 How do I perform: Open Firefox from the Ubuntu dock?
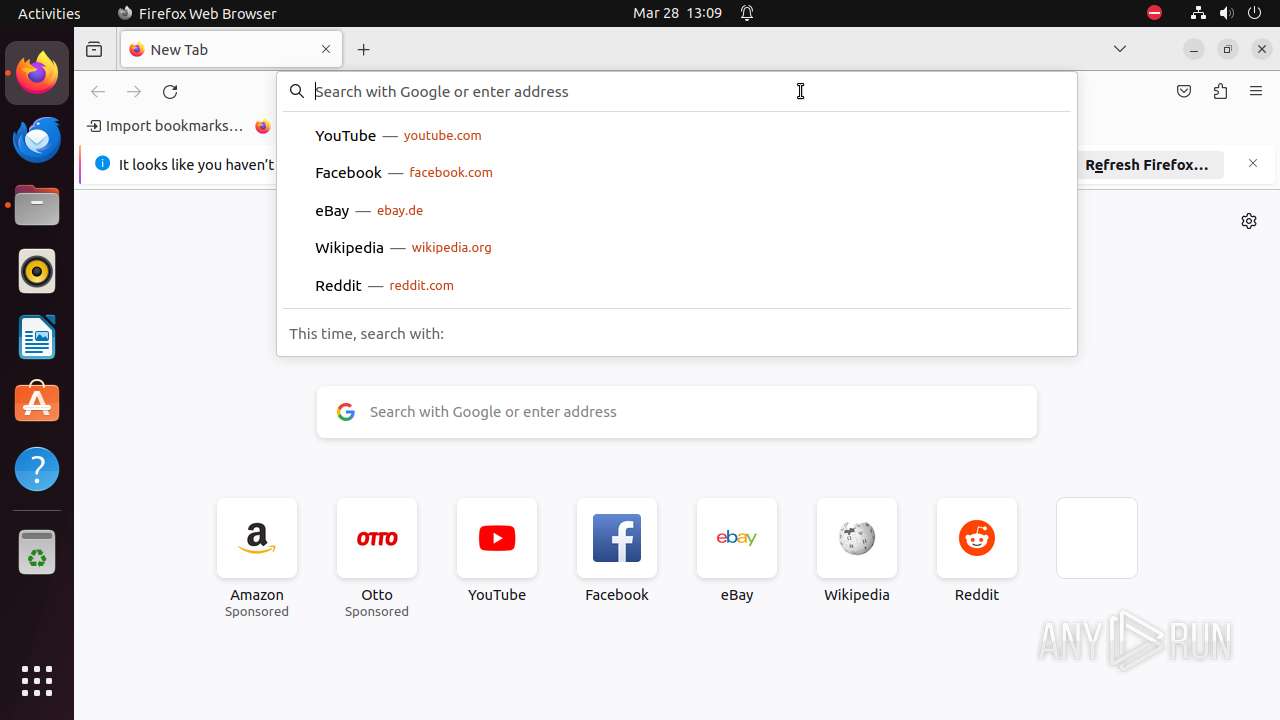click(x=37, y=73)
